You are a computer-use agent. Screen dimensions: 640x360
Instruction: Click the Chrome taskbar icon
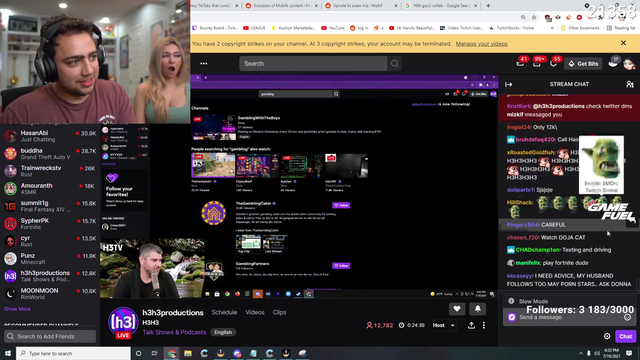point(172,353)
